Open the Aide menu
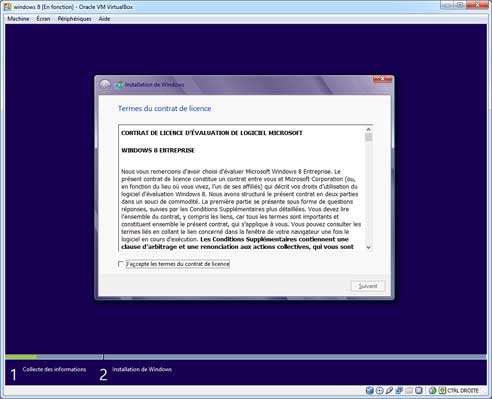The width and height of the screenshot is (492, 399). [104, 19]
